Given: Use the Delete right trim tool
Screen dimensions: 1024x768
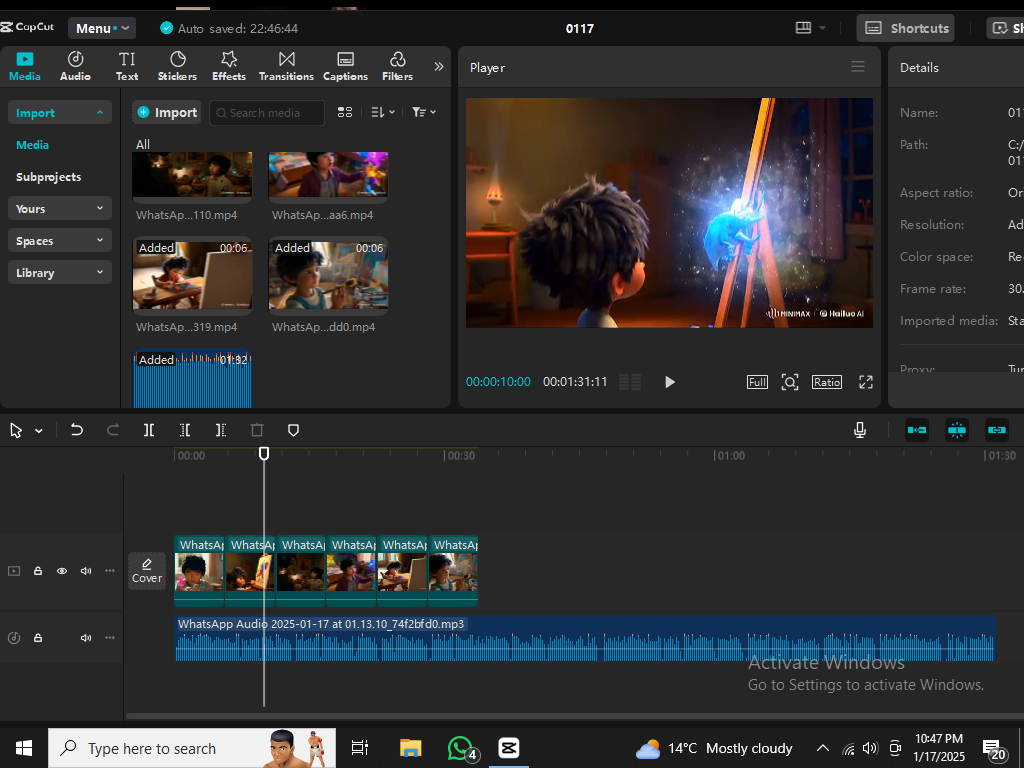Looking at the screenshot, I should [221, 430].
